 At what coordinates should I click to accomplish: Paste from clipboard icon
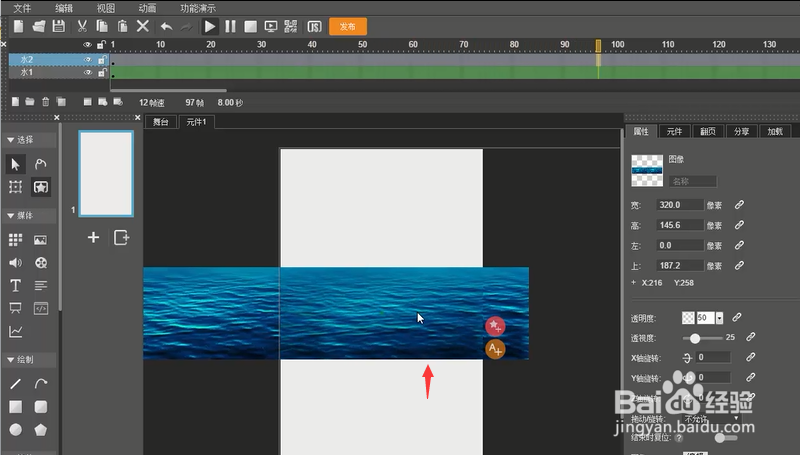122,26
